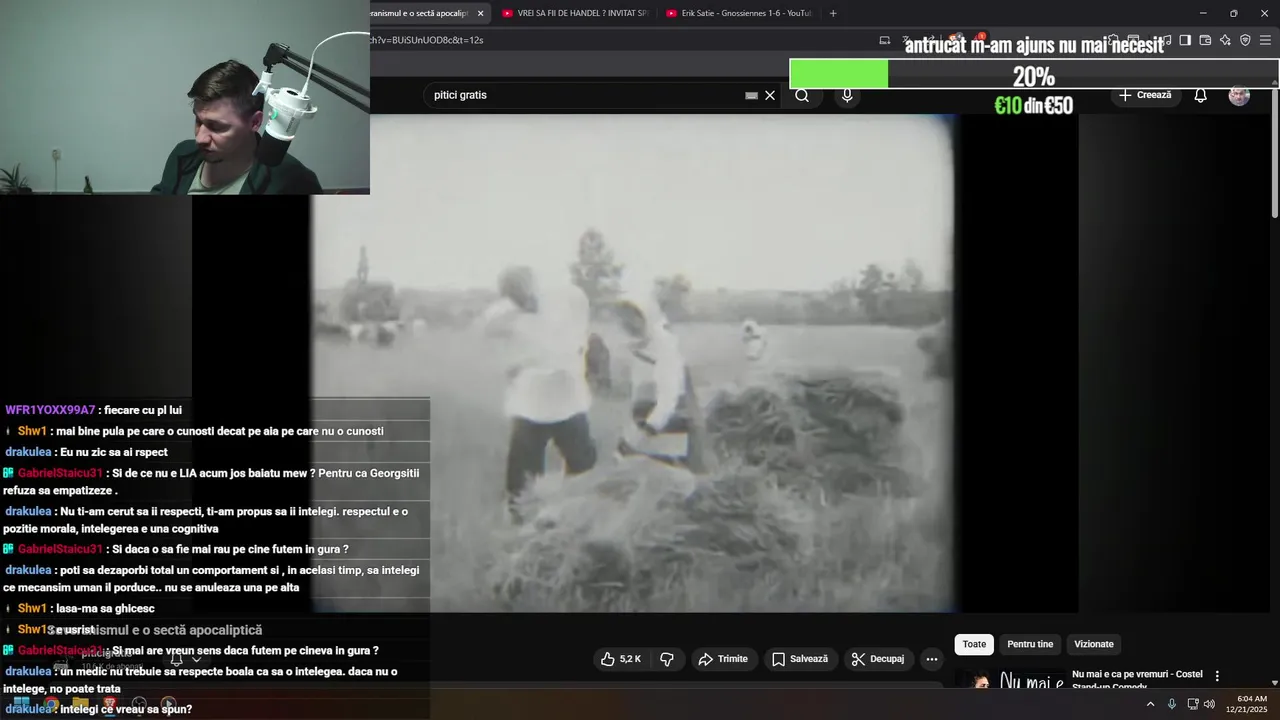Open the browser wallet icon
The height and width of the screenshot is (720, 1280).
[1205, 40]
